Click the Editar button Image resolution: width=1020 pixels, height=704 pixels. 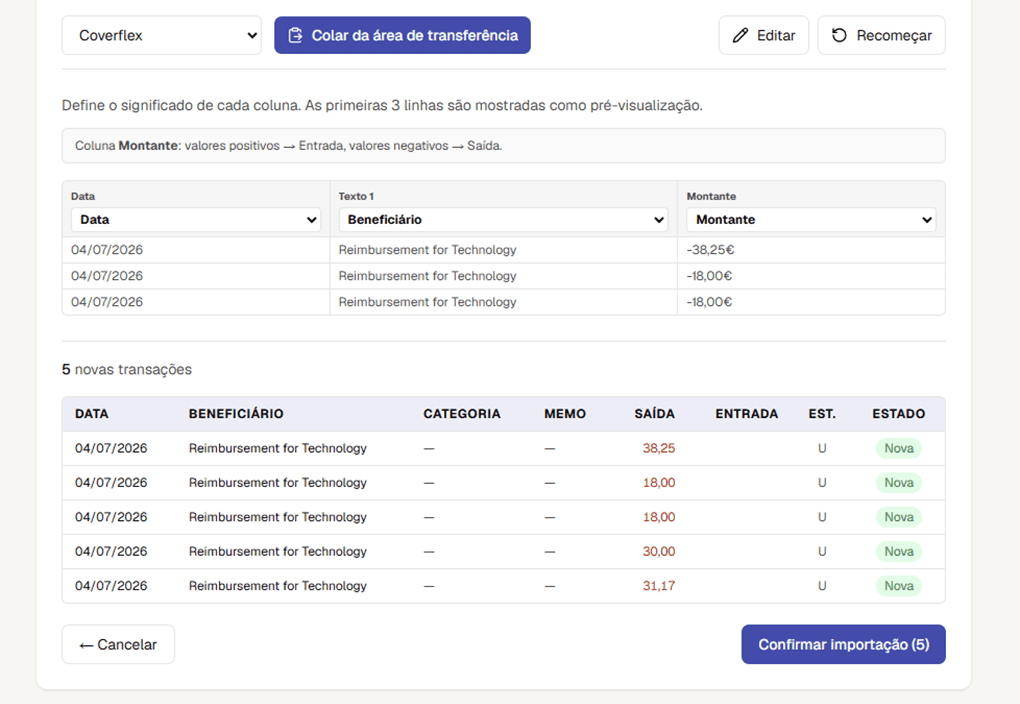(764, 35)
